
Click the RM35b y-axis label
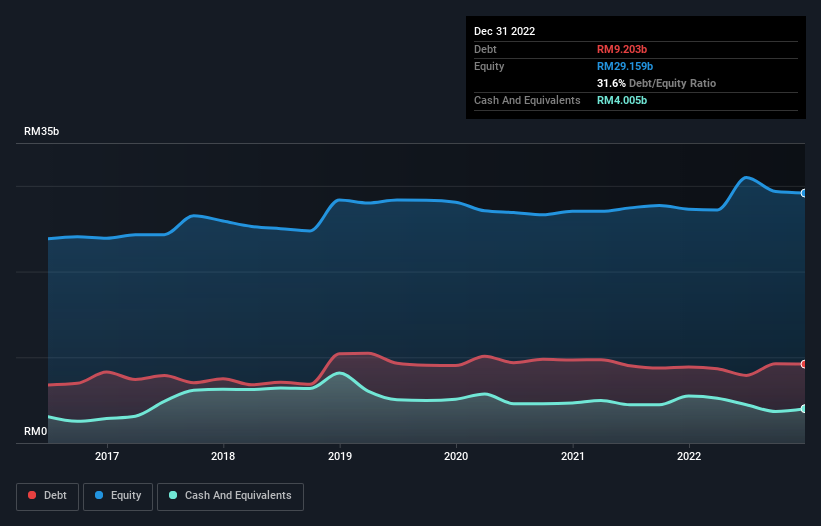click(x=41, y=131)
